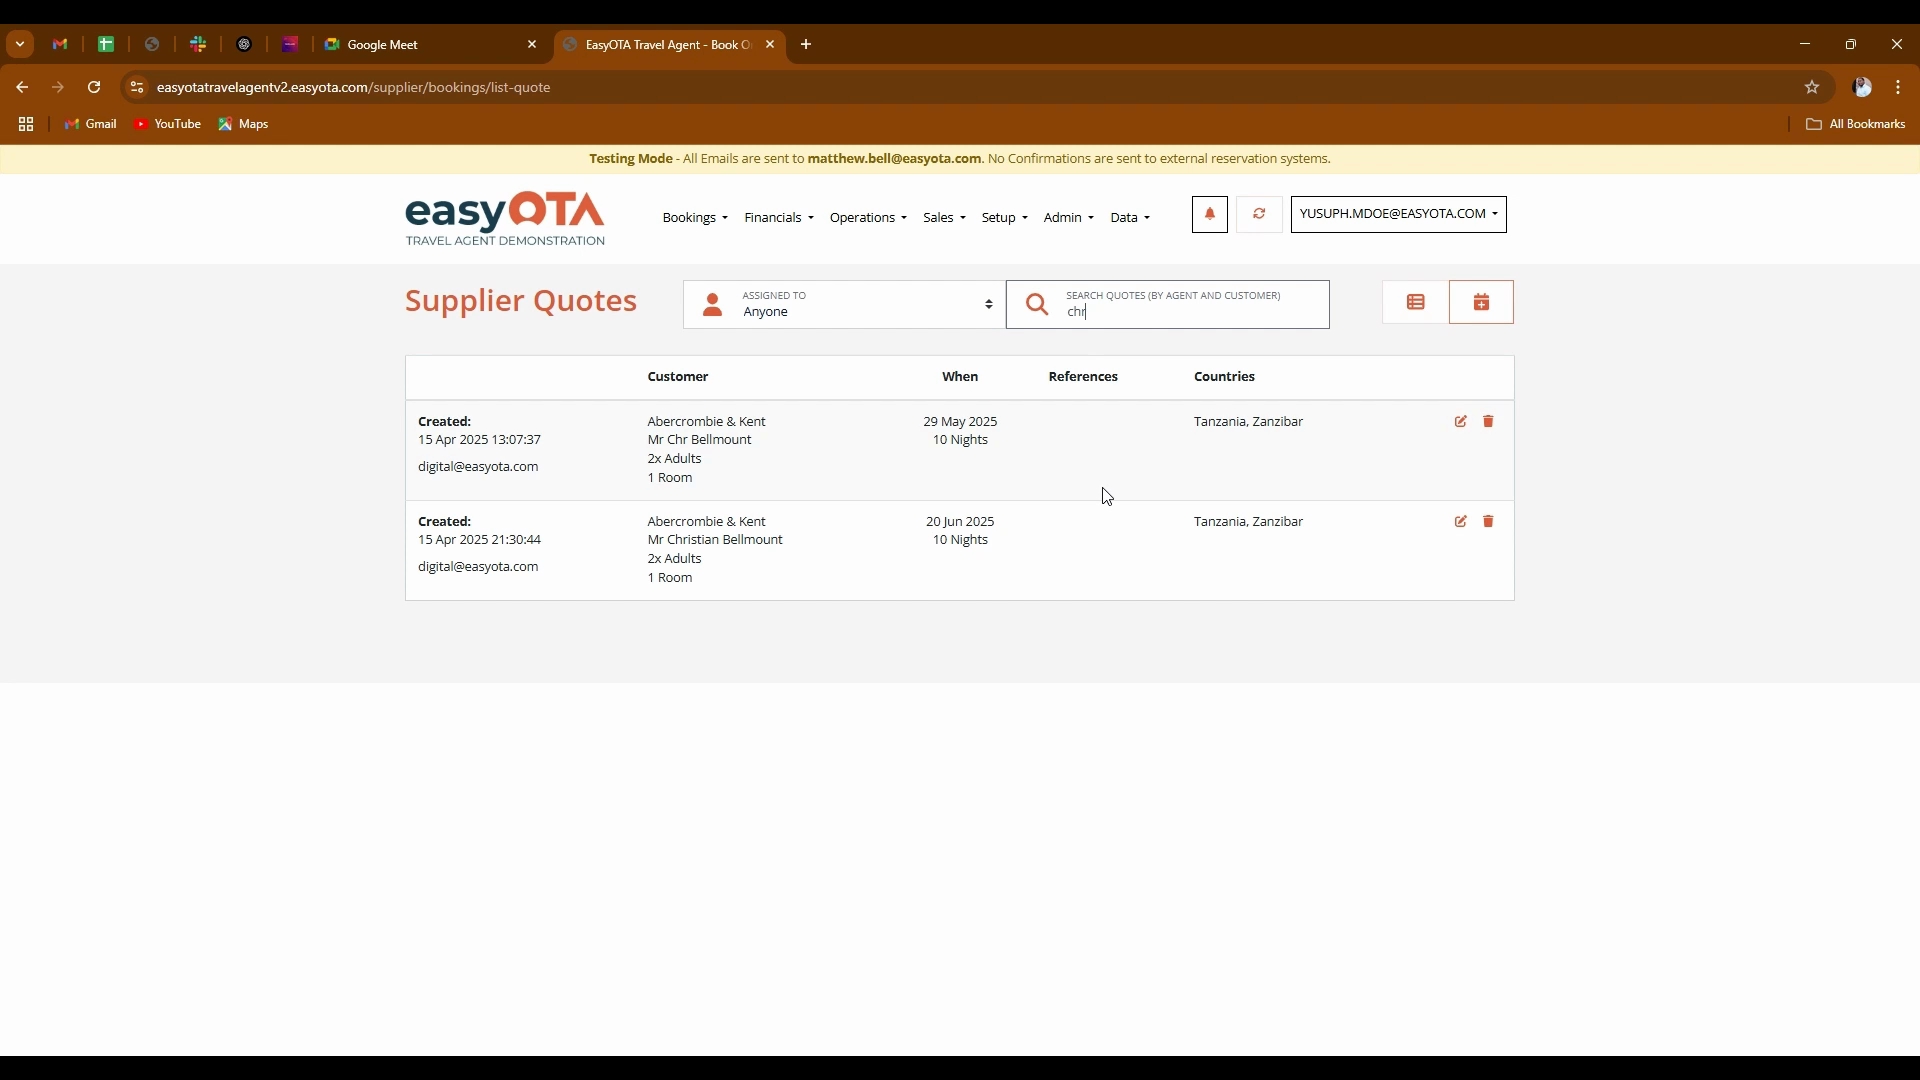Open the Gmail bookmark
Viewport: 1920px width, 1080px height.
tap(91, 124)
